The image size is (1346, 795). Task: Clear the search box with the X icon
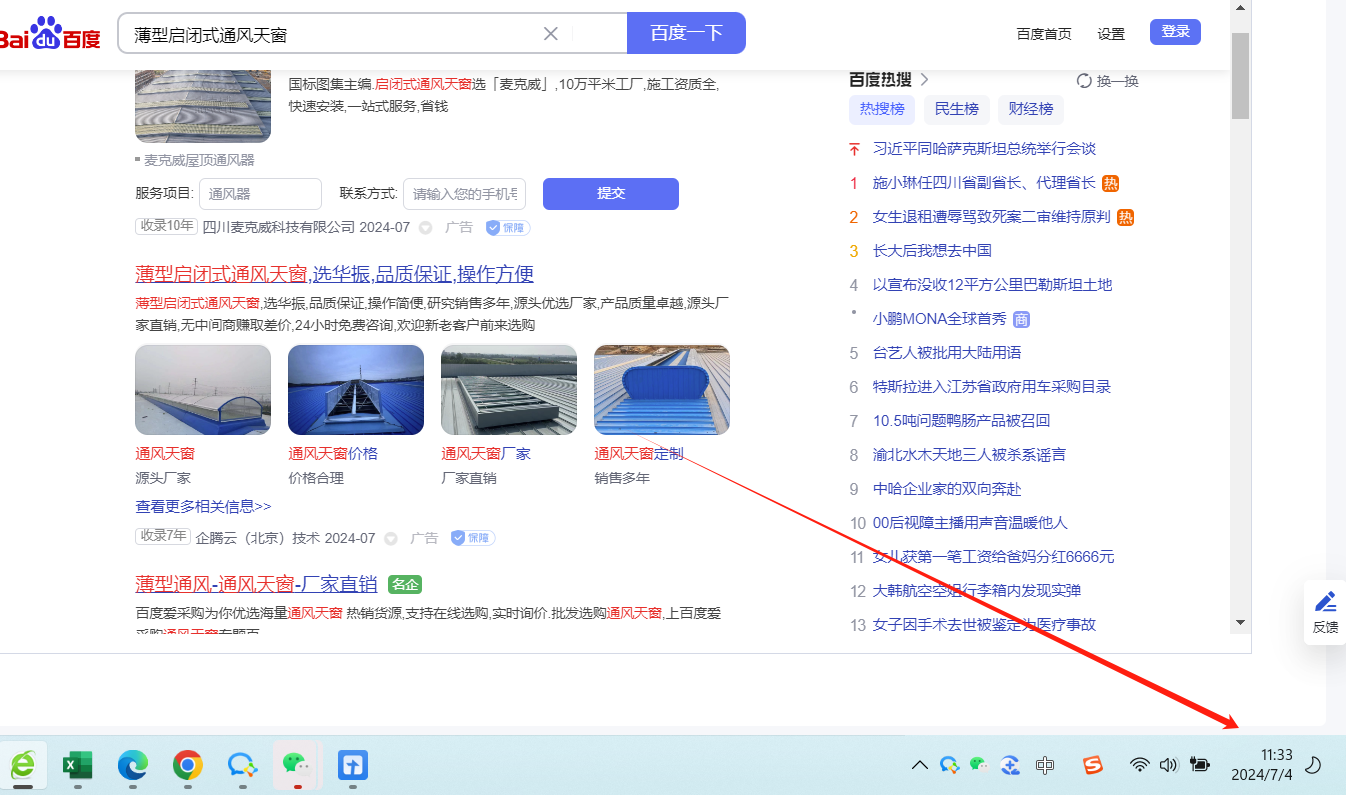[550, 34]
